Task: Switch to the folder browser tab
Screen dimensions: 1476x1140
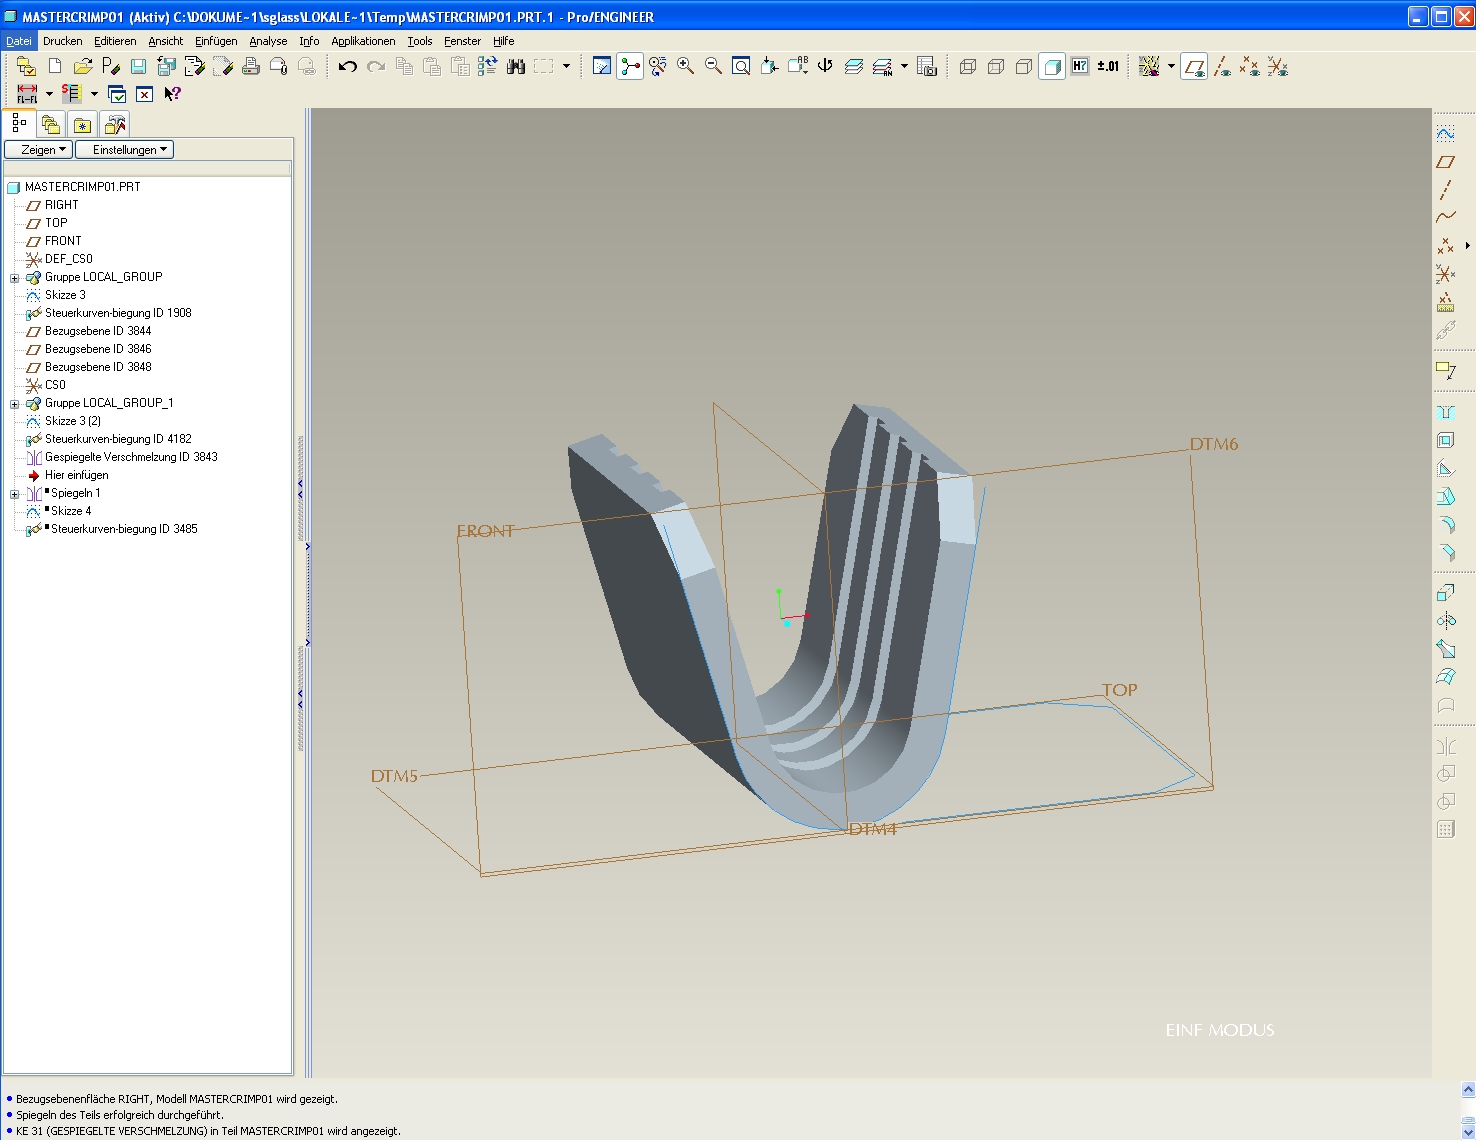Action: tap(51, 124)
